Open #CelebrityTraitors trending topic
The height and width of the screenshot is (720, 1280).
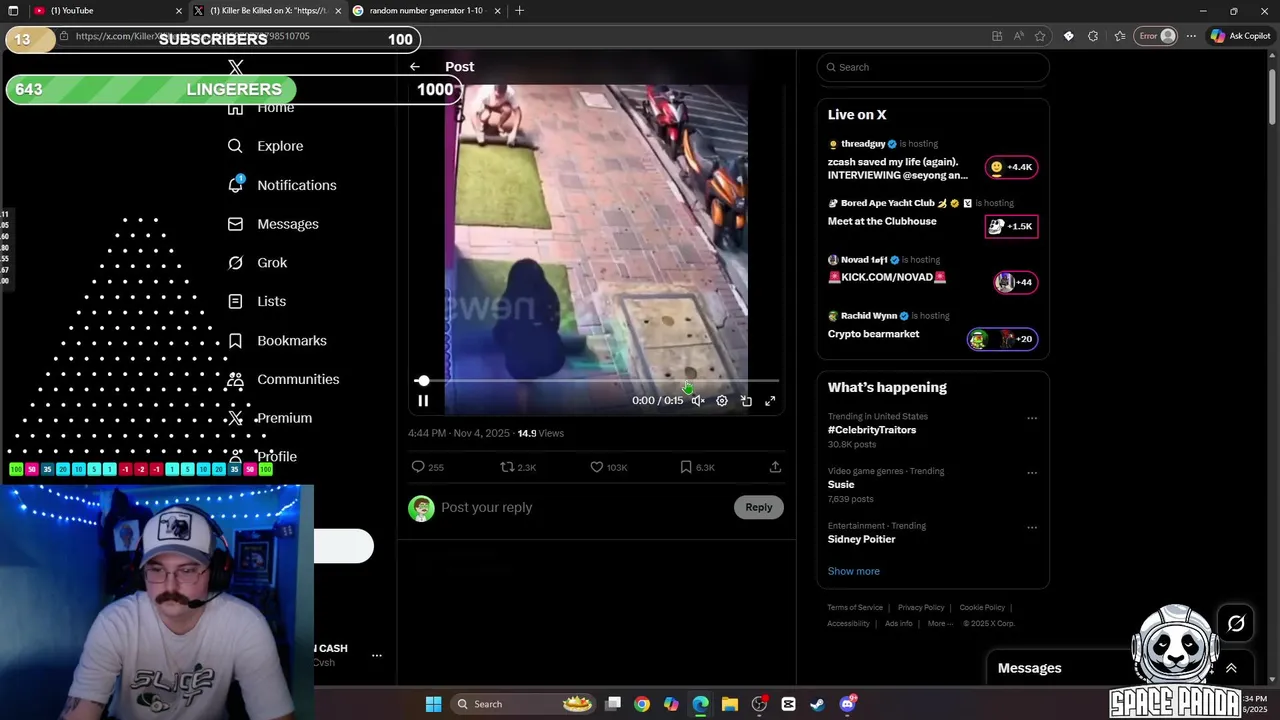[x=872, y=430]
